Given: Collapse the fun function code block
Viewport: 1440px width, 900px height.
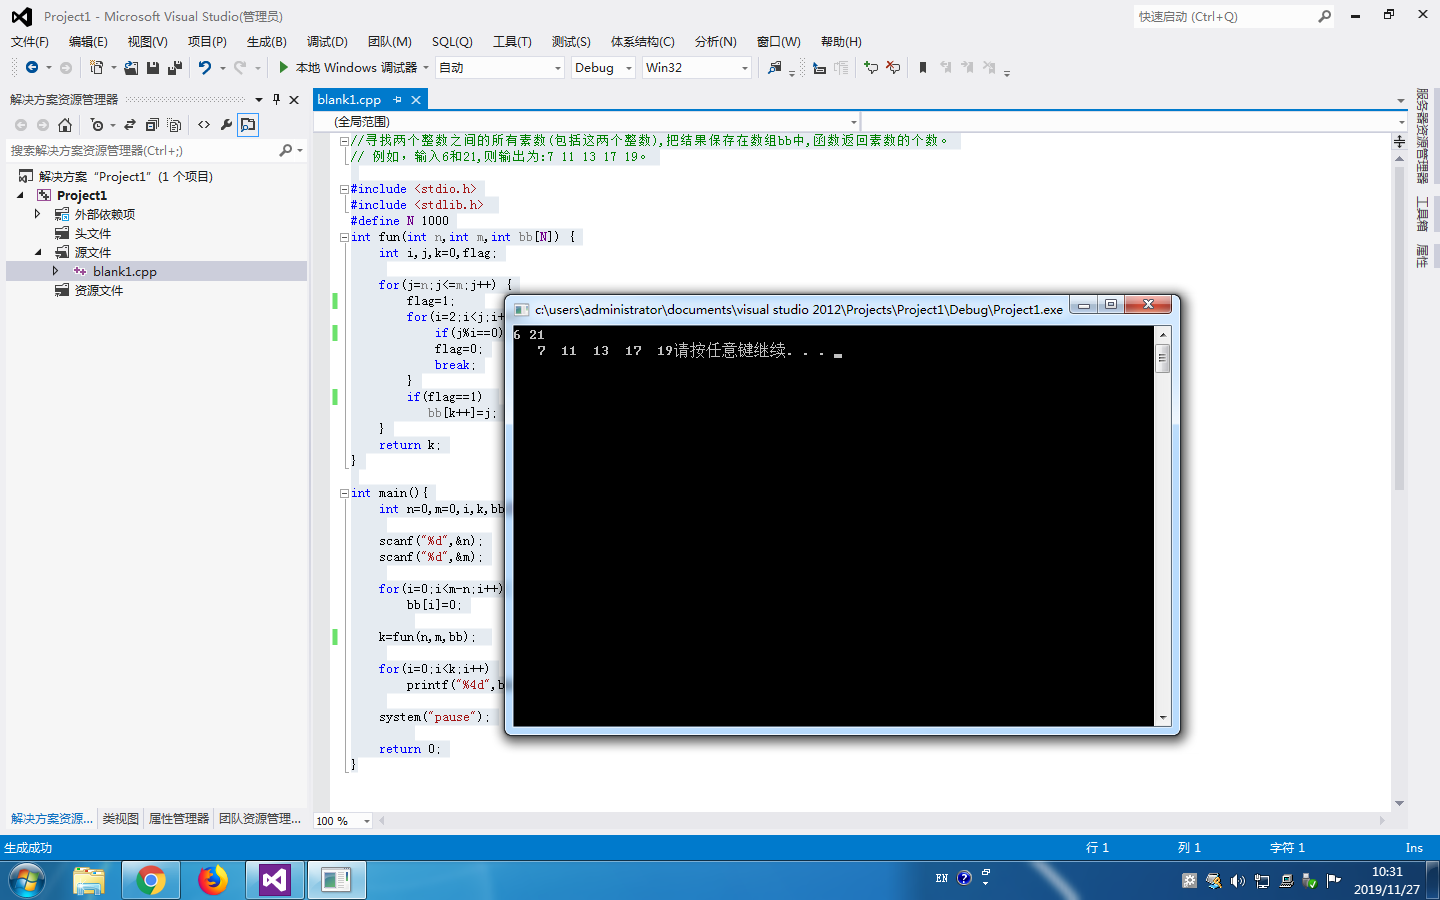Looking at the screenshot, I should click(344, 237).
